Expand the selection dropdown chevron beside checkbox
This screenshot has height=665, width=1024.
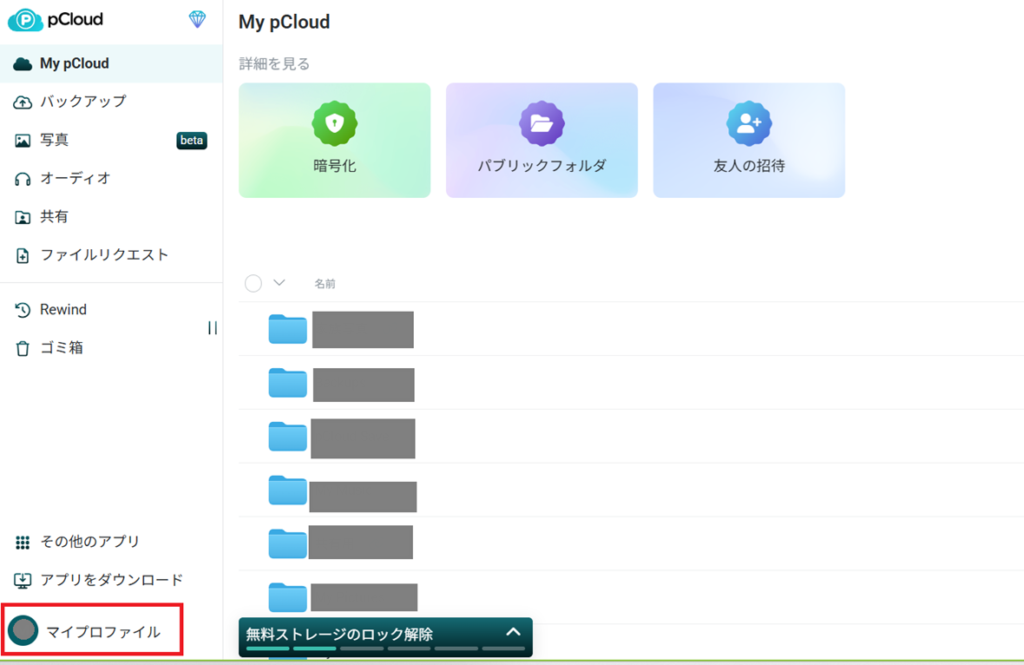pyautogui.click(x=279, y=283)
